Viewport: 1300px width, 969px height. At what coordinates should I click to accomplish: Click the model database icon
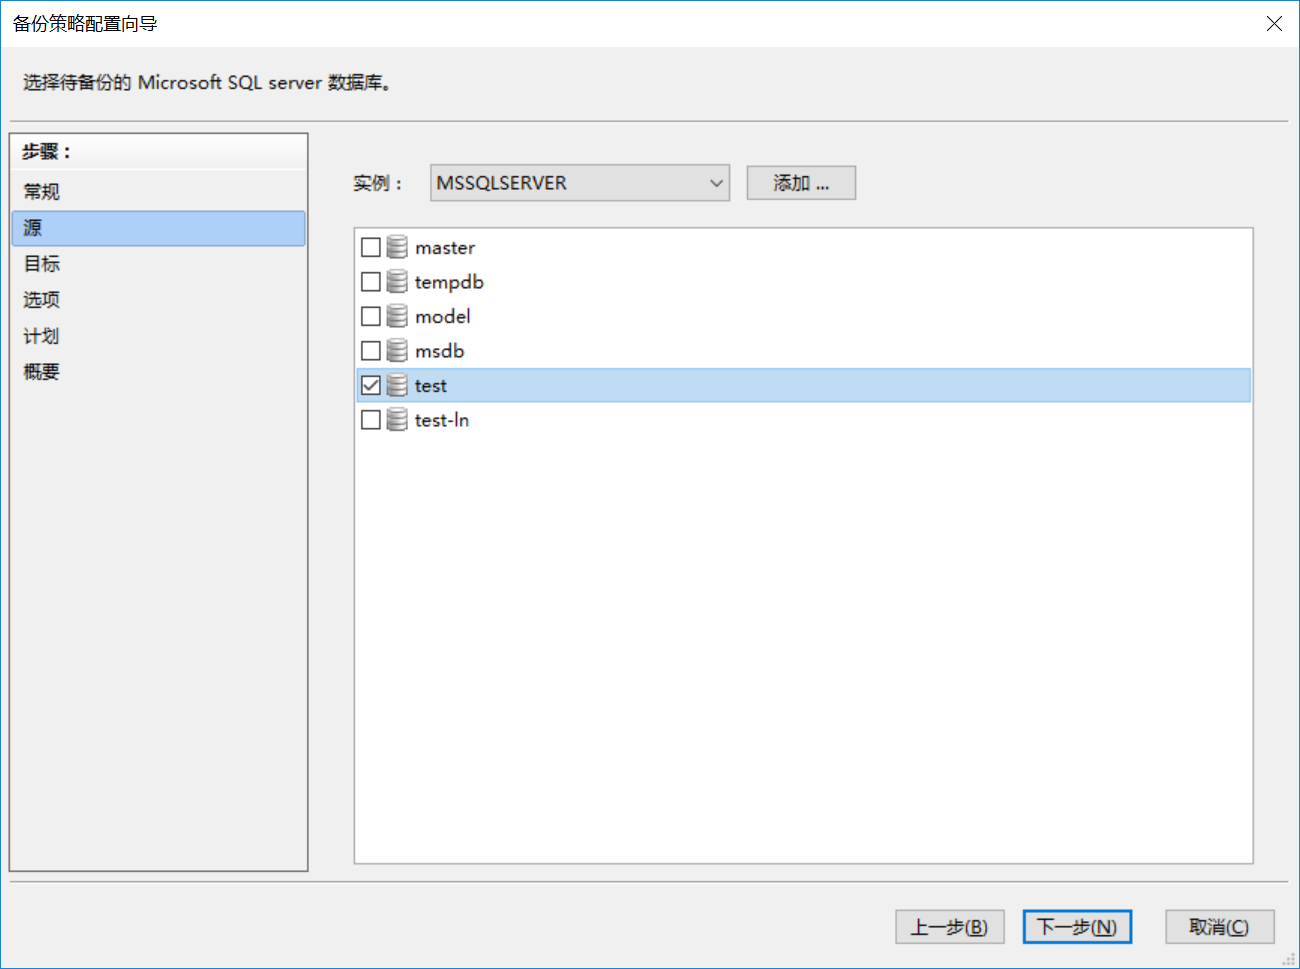(x=397, y=316)
